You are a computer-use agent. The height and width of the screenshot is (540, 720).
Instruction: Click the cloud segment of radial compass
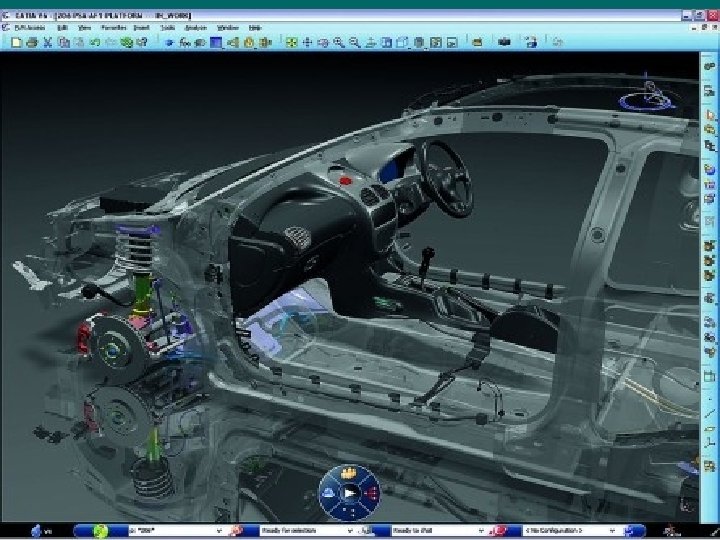328,494
